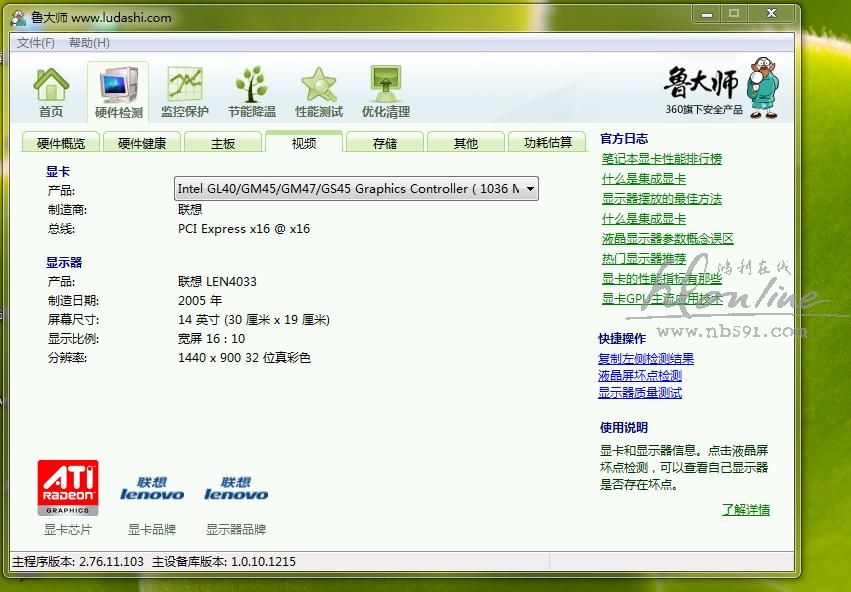Open the 节能降温 energy saving icon
Viewport: 851px width, 592px height.
click(252, 92)
